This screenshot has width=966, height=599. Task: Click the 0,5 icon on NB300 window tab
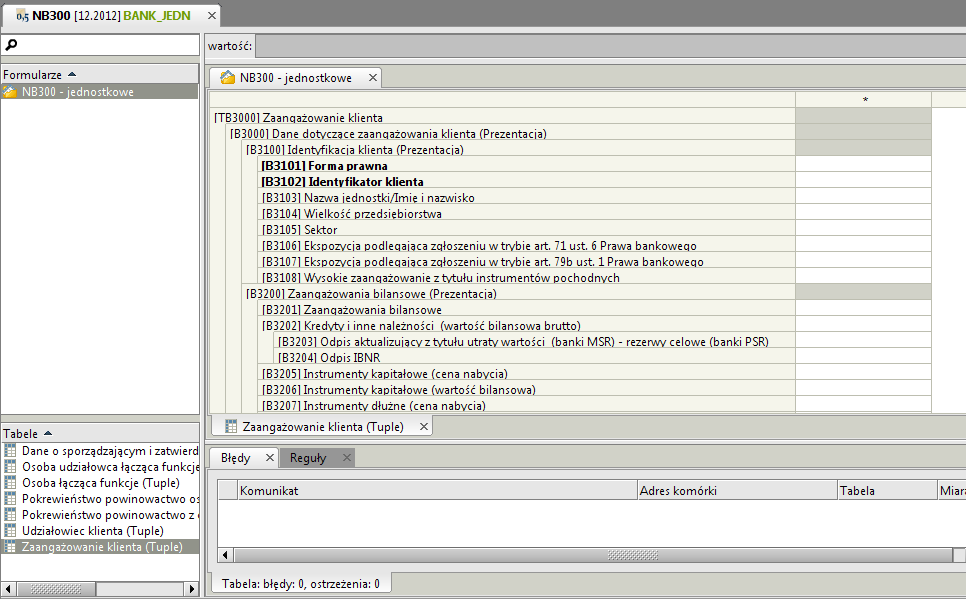(x=22, y=16)
